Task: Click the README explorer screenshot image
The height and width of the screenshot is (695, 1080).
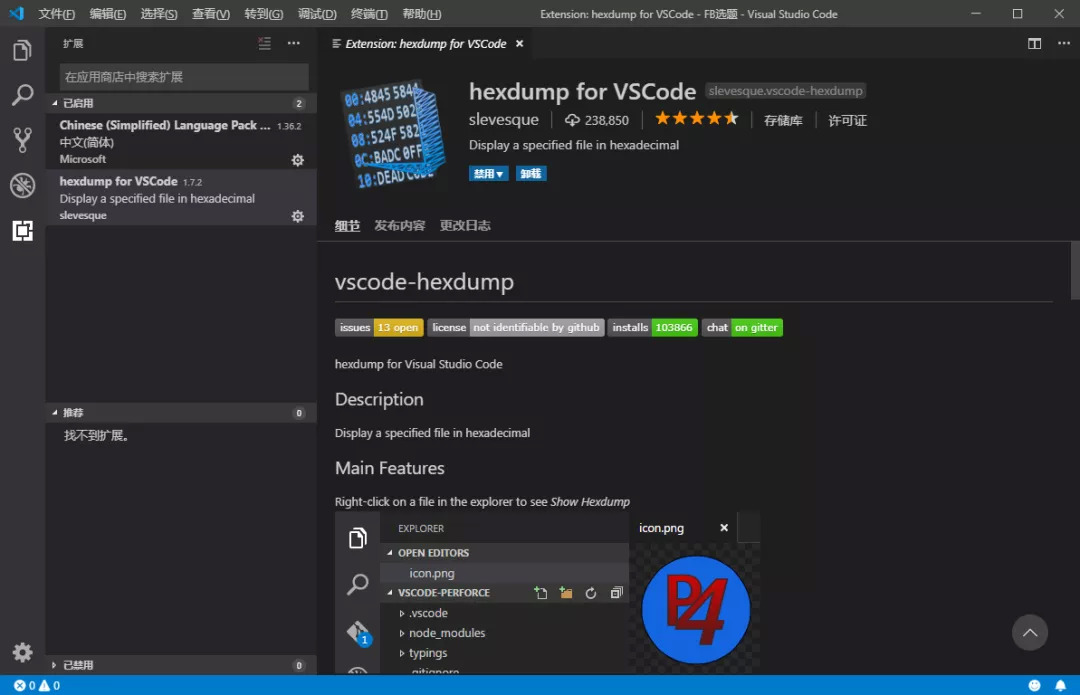Action: (548, 592)
